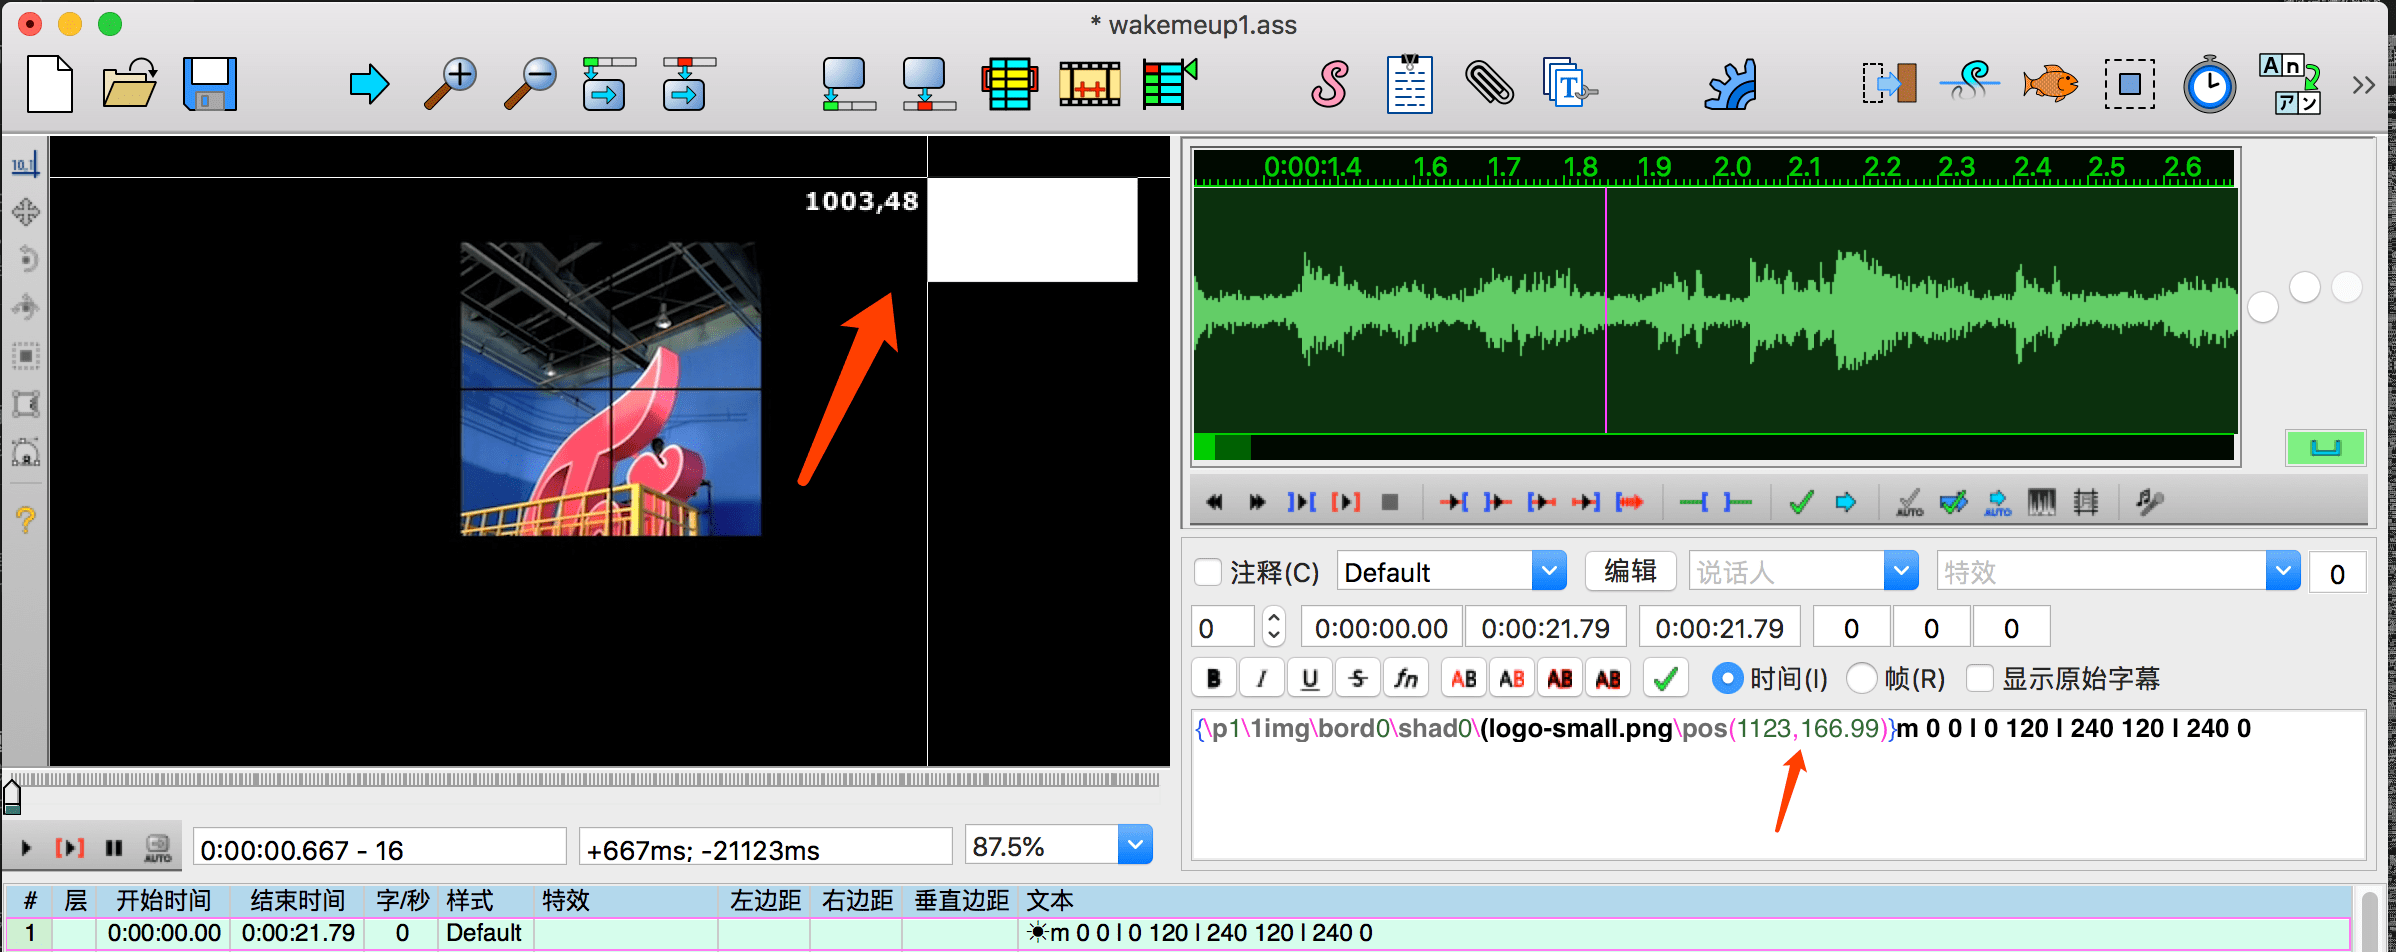This screenshot has width=2396, height=952.
Task: Open the fonts collector icon
Action: (x=1568, y=84)
